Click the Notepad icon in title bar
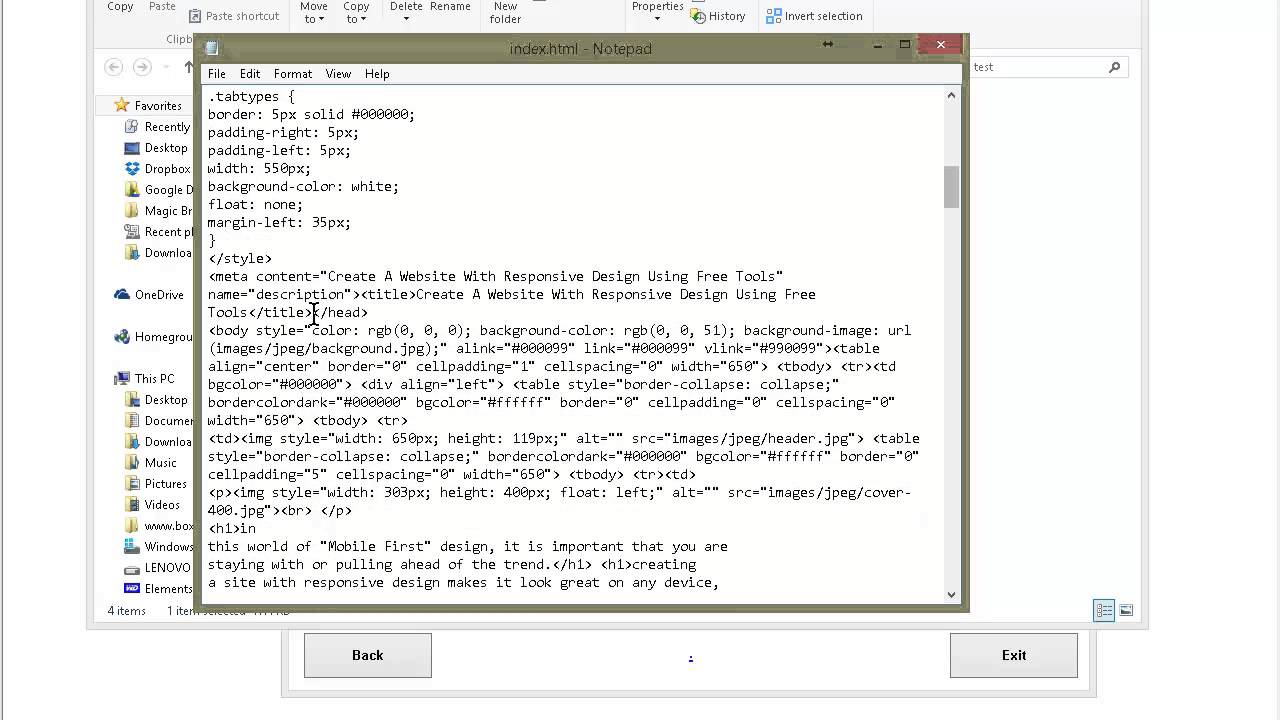 (x=212, y=47)
